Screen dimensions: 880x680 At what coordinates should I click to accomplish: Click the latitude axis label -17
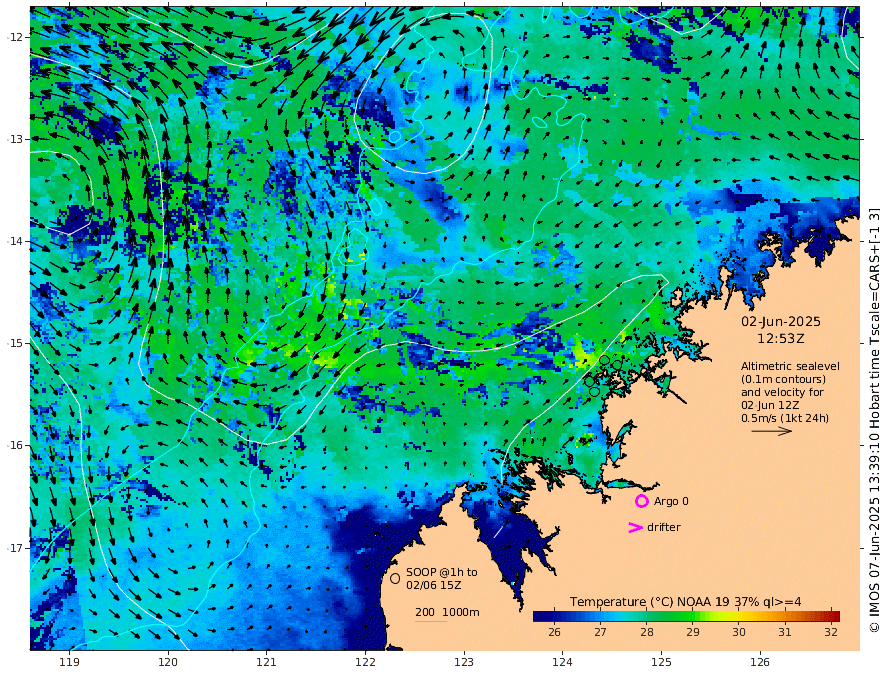click(x=14, y=548)
